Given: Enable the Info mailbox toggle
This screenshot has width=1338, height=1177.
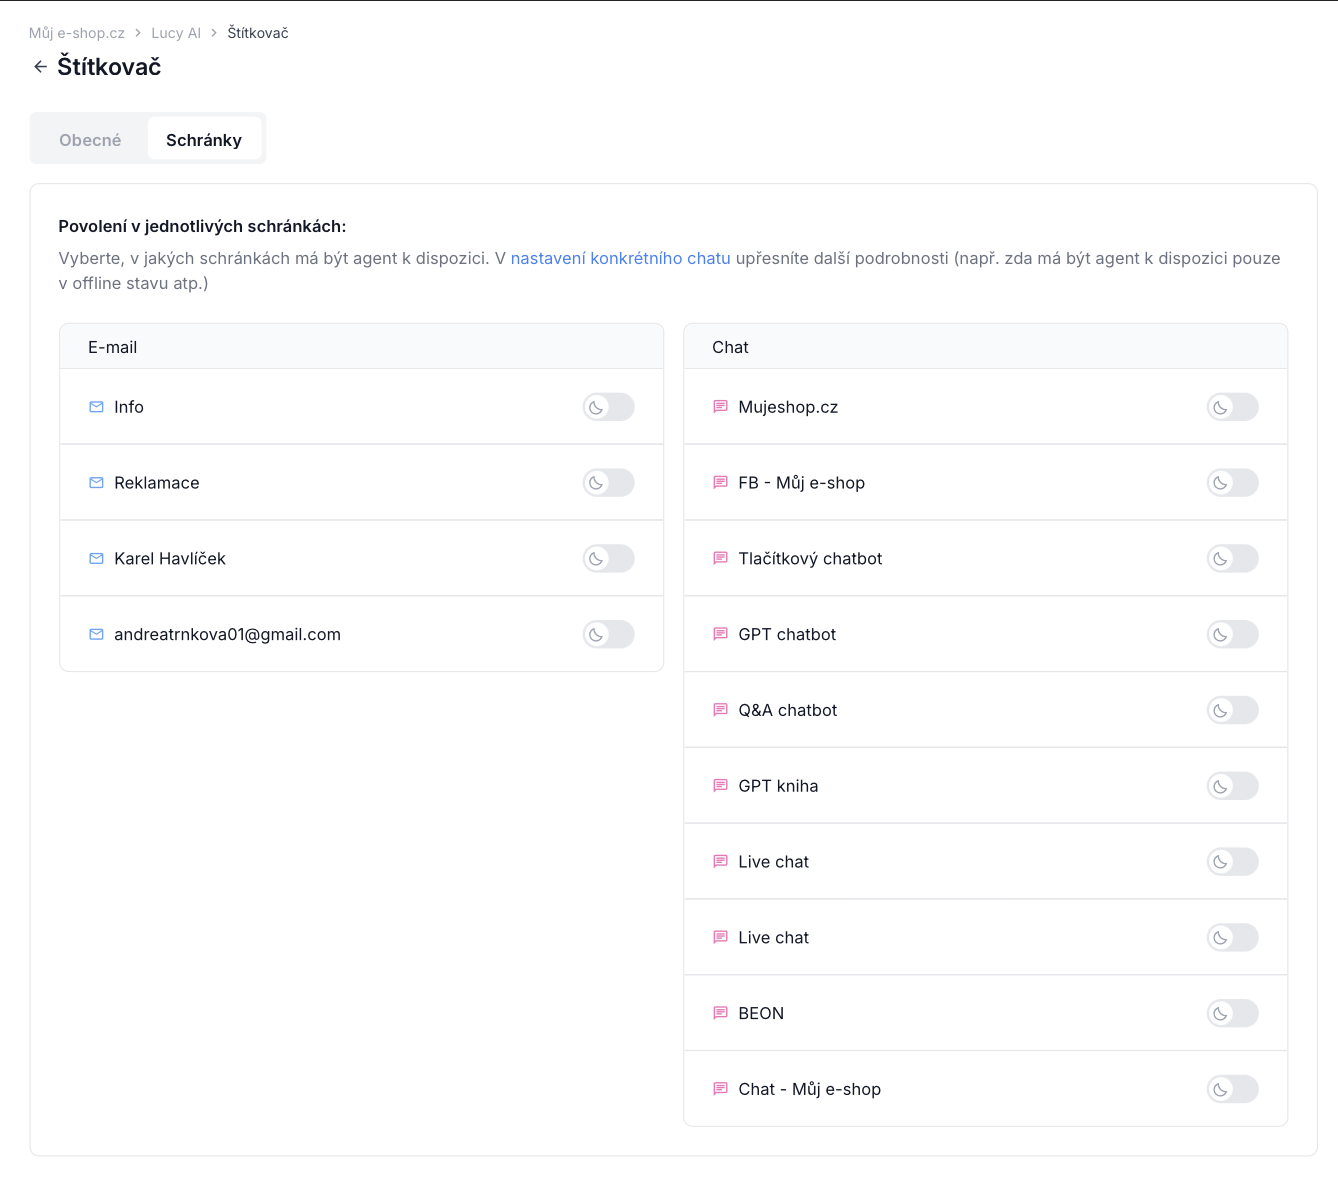Looking at the screenshot, I should click(x=609, y=407).
